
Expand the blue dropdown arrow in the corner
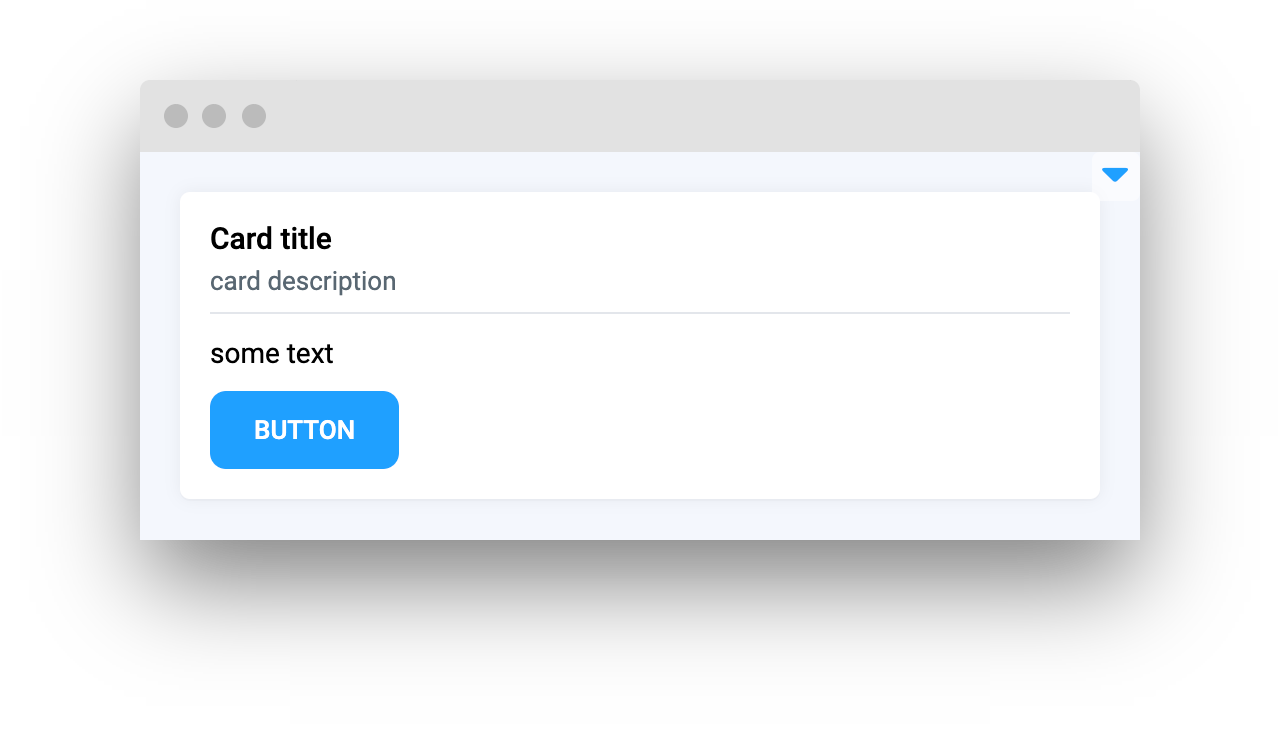click(x=1115, y=175)
